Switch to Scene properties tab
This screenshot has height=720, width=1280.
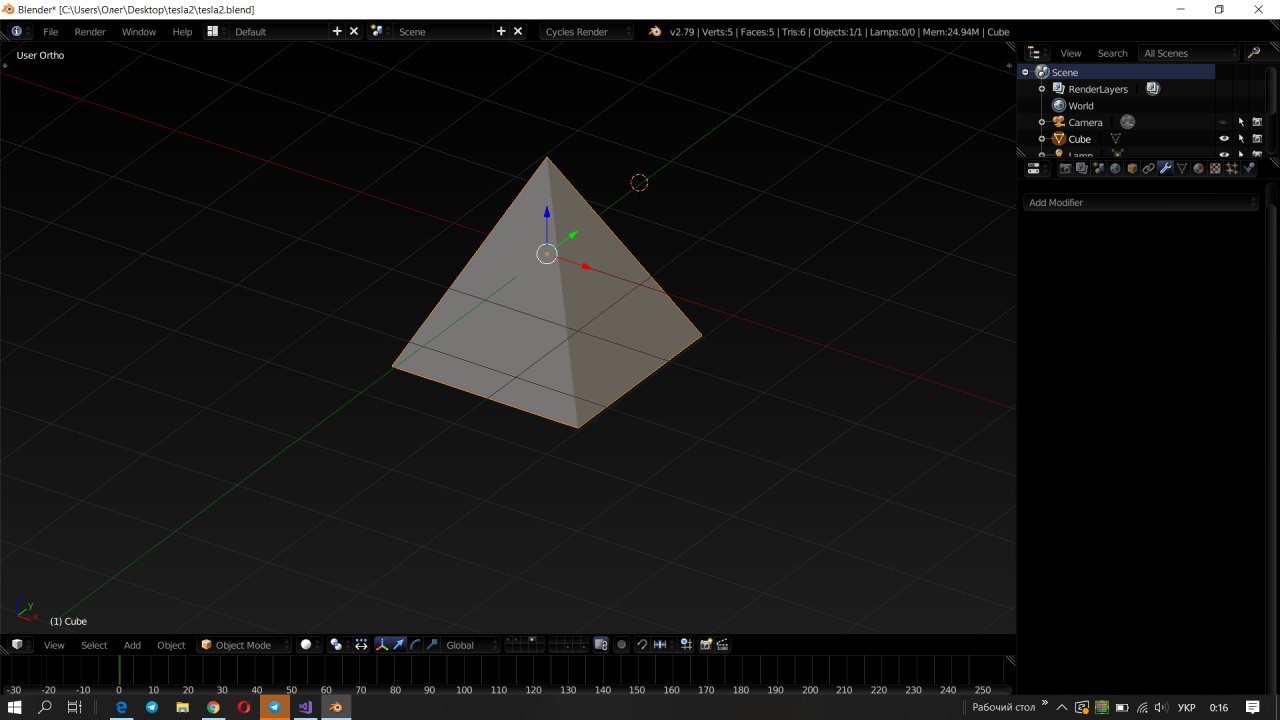click(x=1098, y=168)
